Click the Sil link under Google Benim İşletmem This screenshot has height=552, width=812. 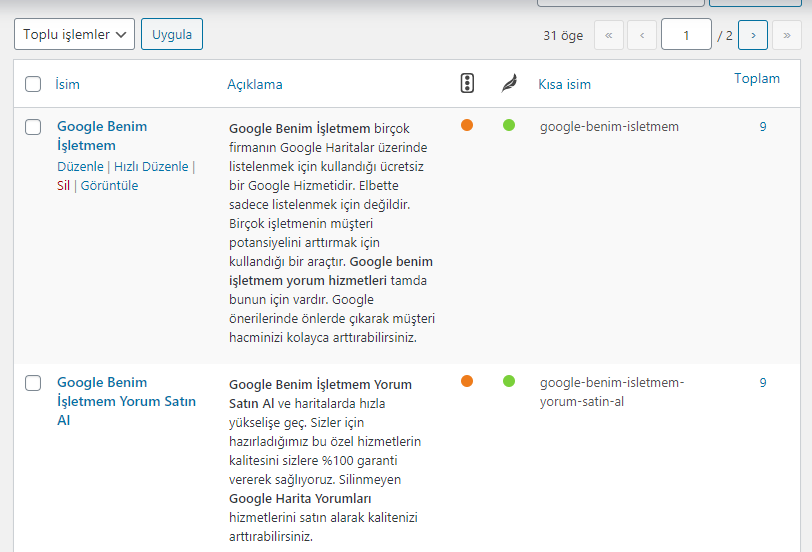(x=63, y=186)
